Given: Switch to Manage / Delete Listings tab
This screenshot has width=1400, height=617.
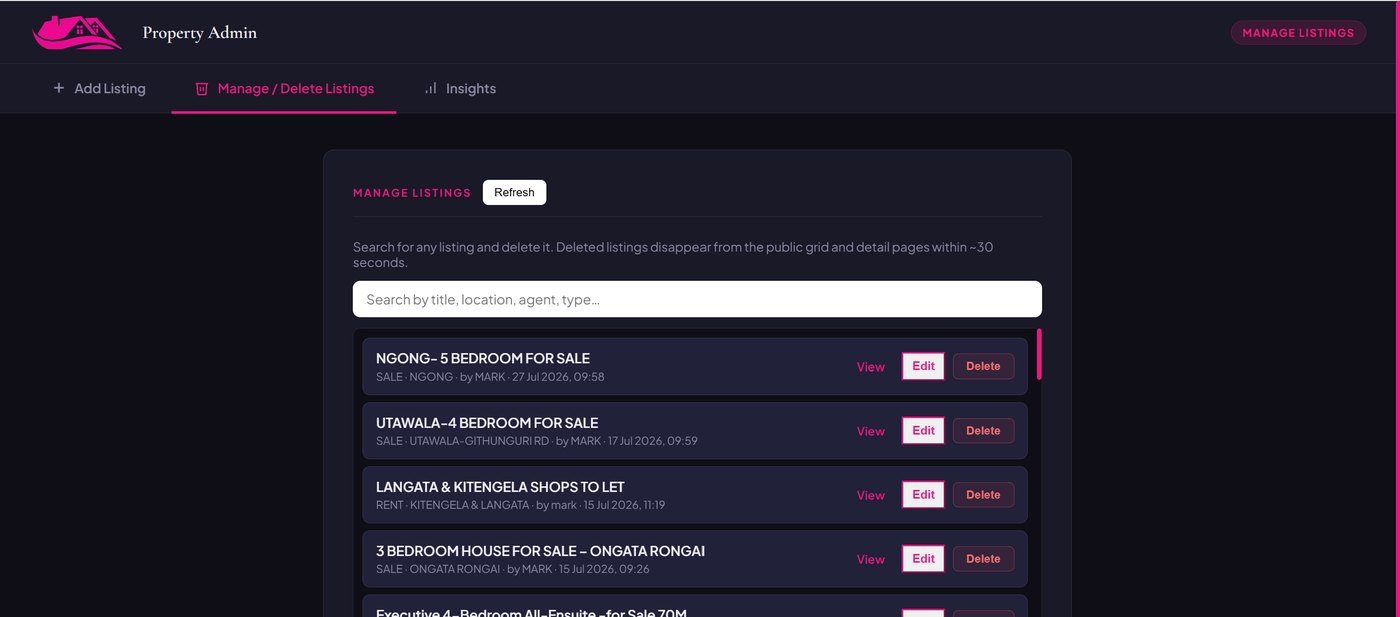Looking at the screenshot, I should (x=284, y=88).
